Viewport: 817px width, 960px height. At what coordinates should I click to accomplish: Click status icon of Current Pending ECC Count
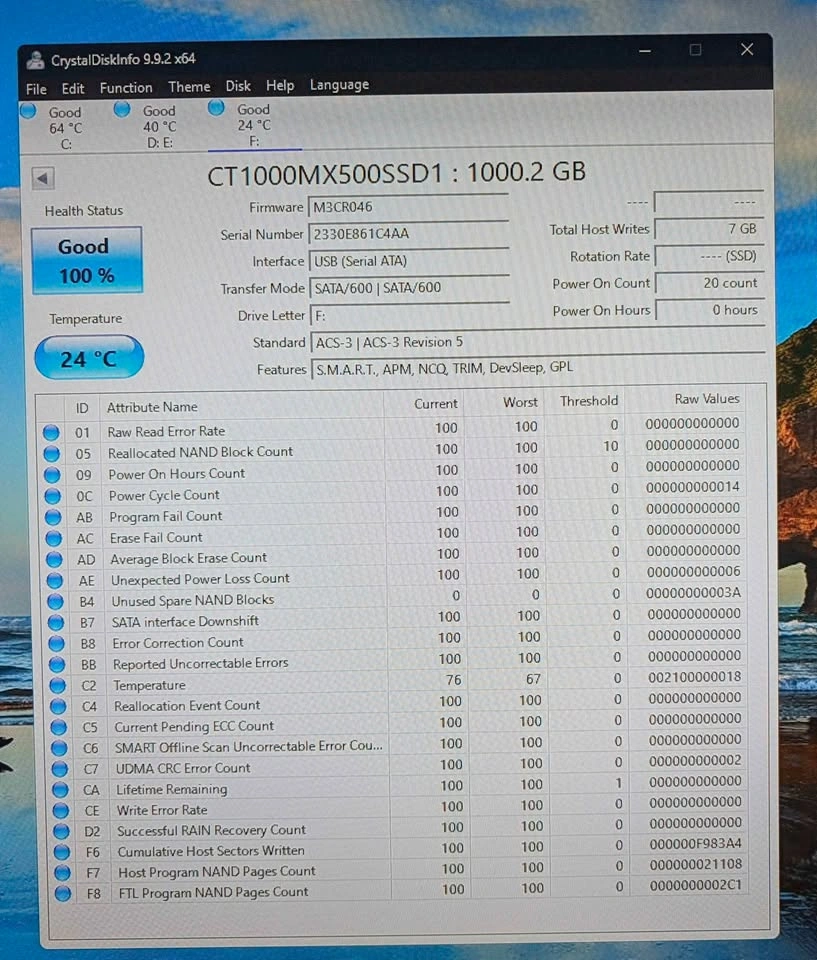click(x=59, y=728)
